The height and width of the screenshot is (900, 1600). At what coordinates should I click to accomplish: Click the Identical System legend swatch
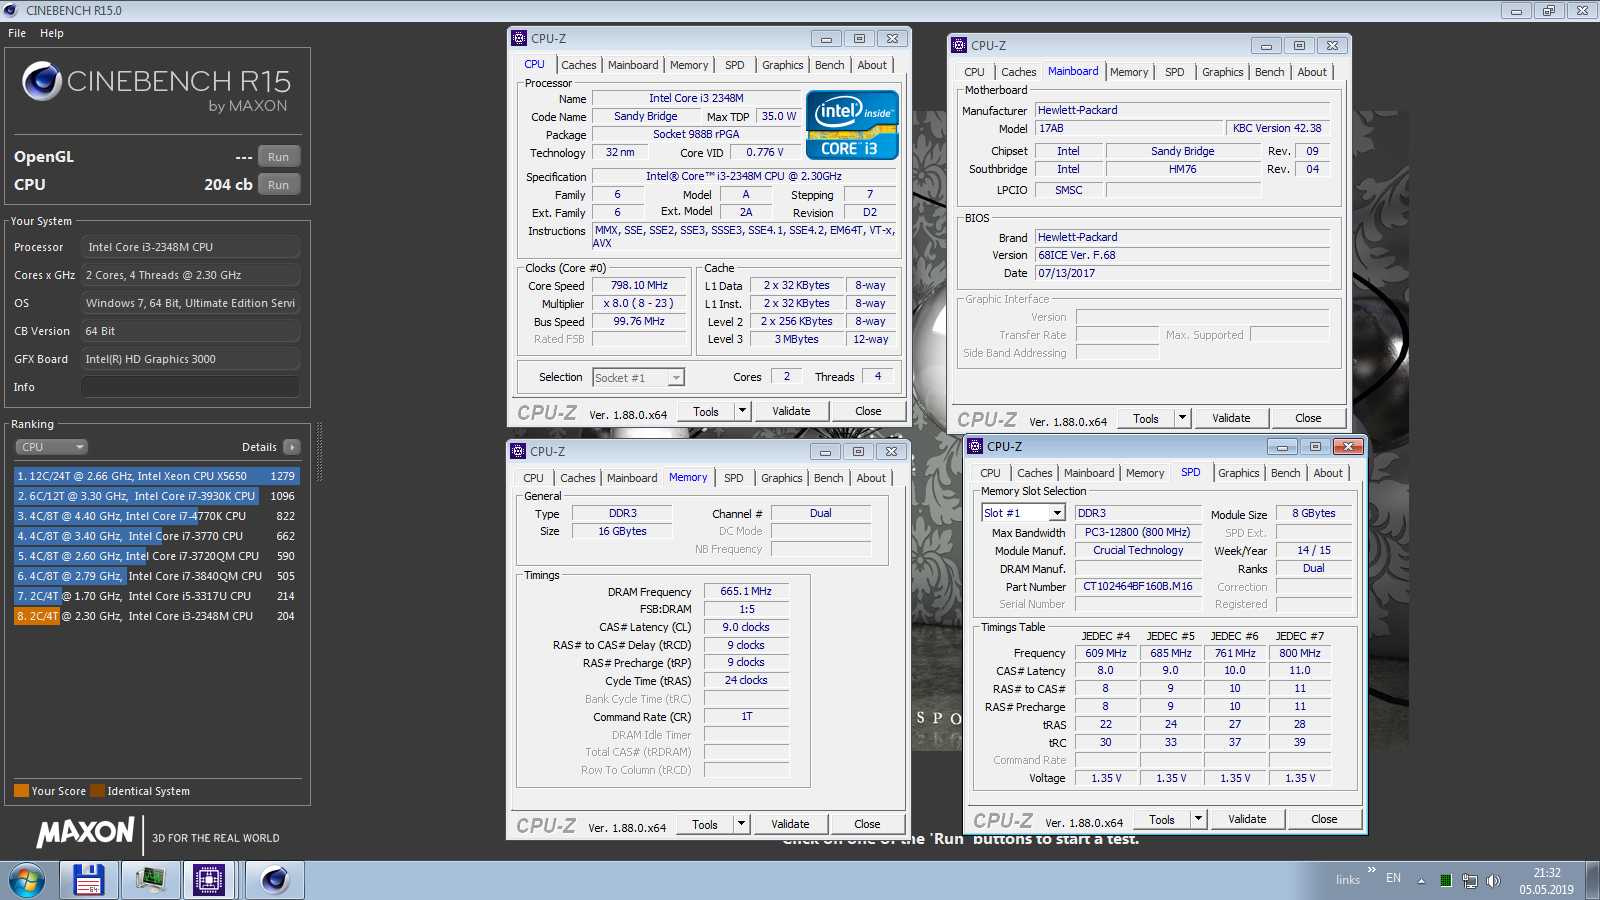point(97,791)
